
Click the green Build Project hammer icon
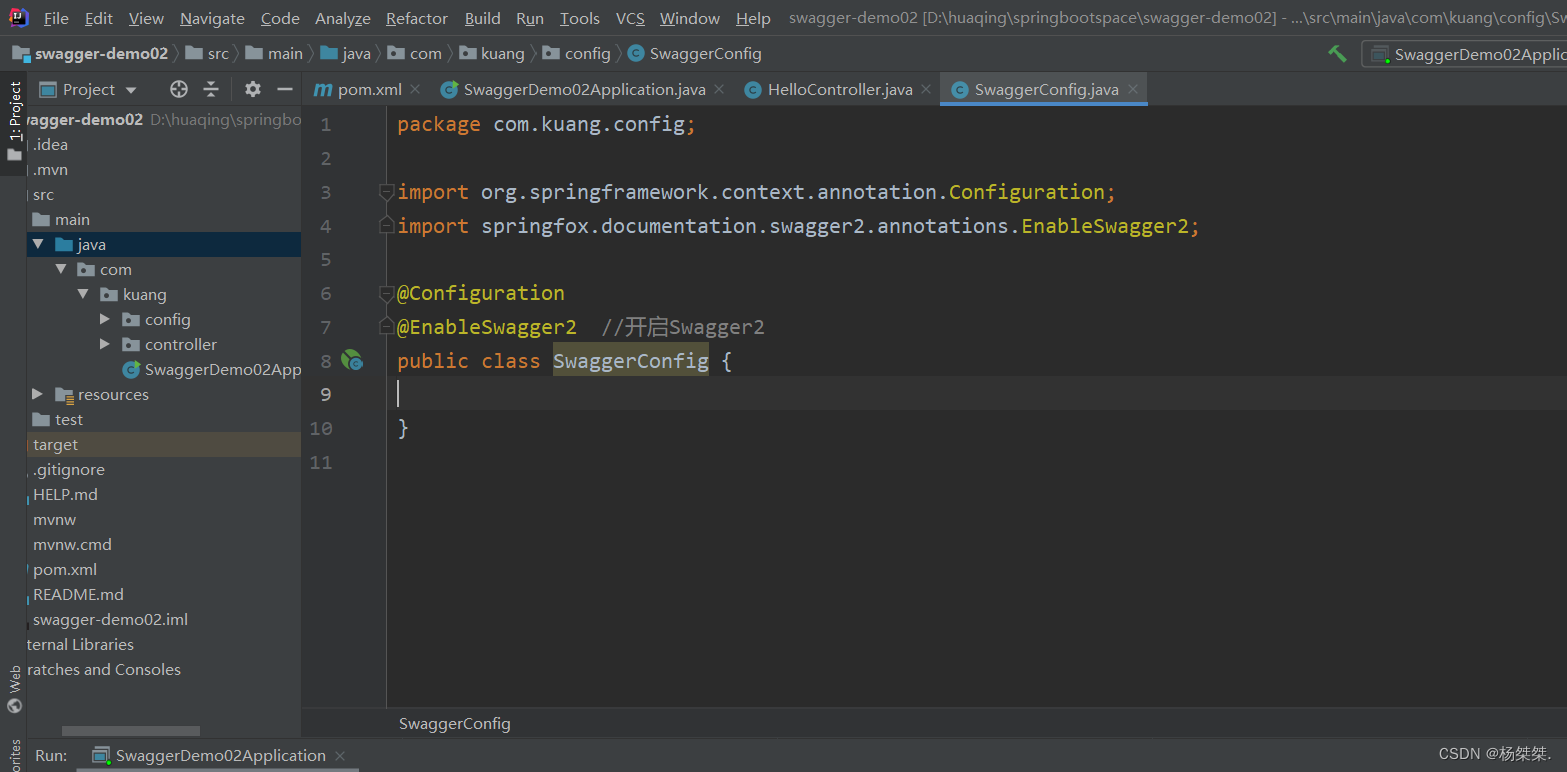(1337, 53)
